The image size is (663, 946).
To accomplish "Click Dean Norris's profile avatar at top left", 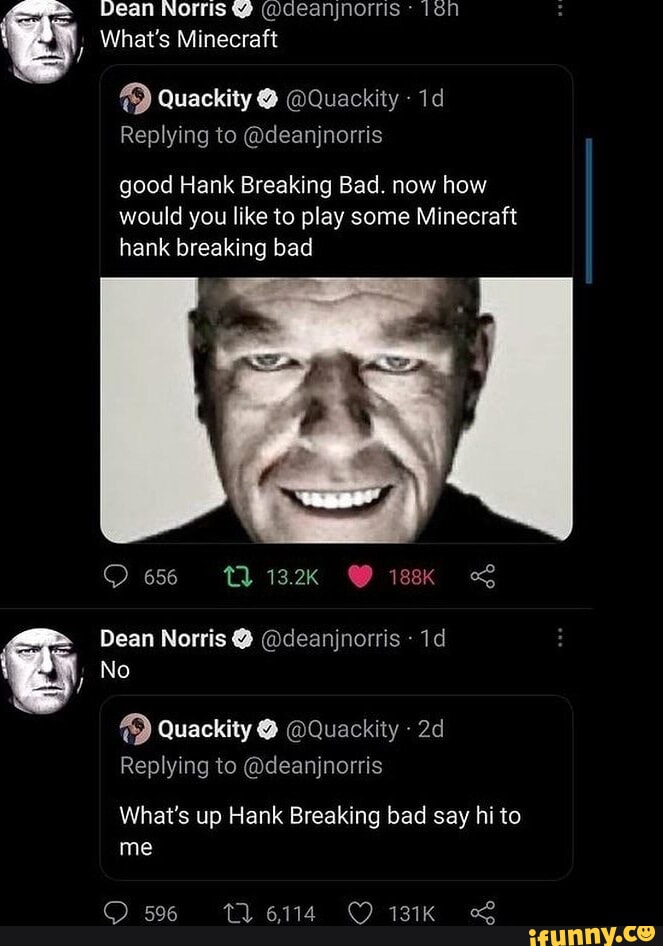I will click(x=38, y=28).
